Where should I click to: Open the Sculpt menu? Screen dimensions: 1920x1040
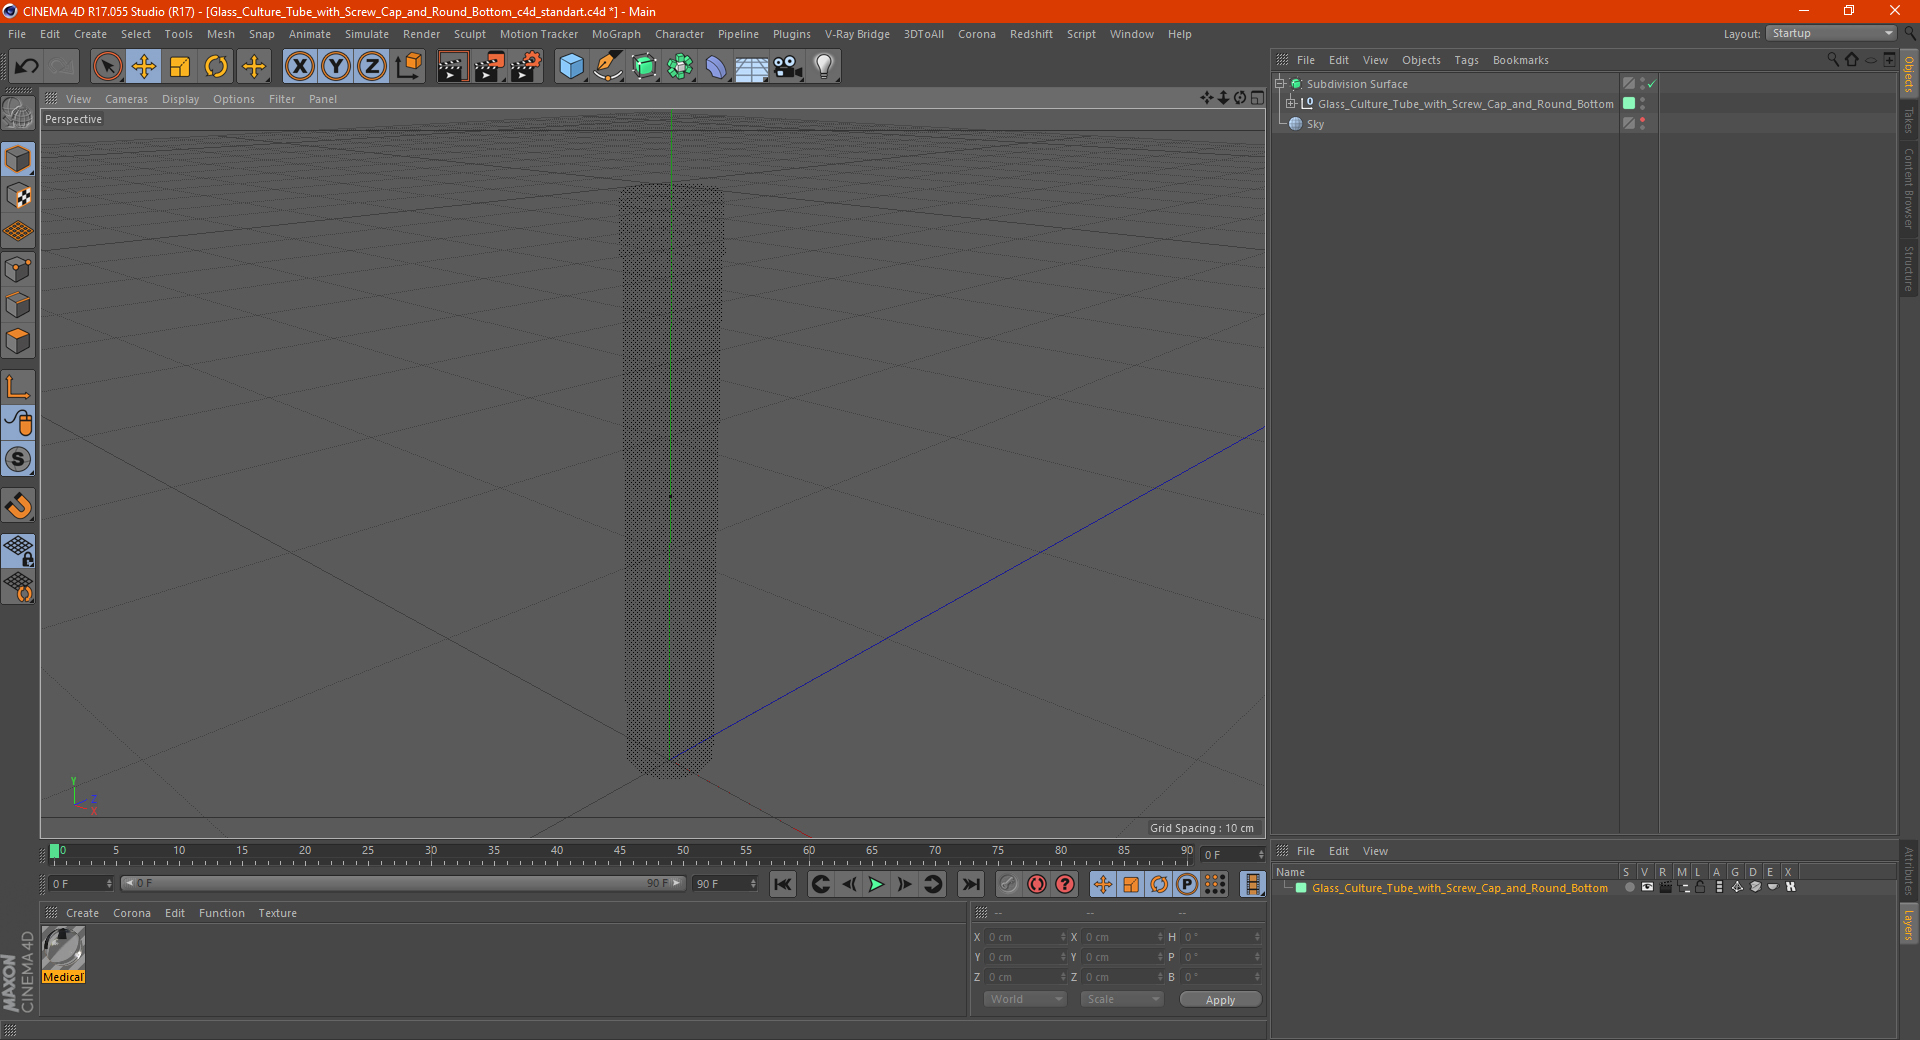tap(469, 34)
